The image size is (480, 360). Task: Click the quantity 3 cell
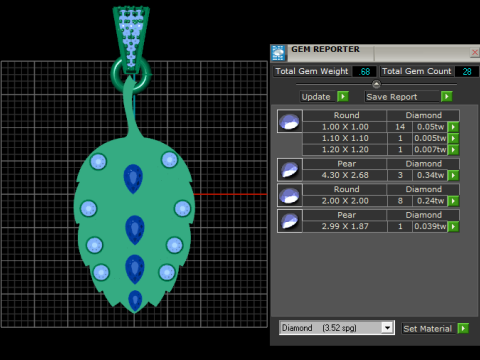point(400,175)
